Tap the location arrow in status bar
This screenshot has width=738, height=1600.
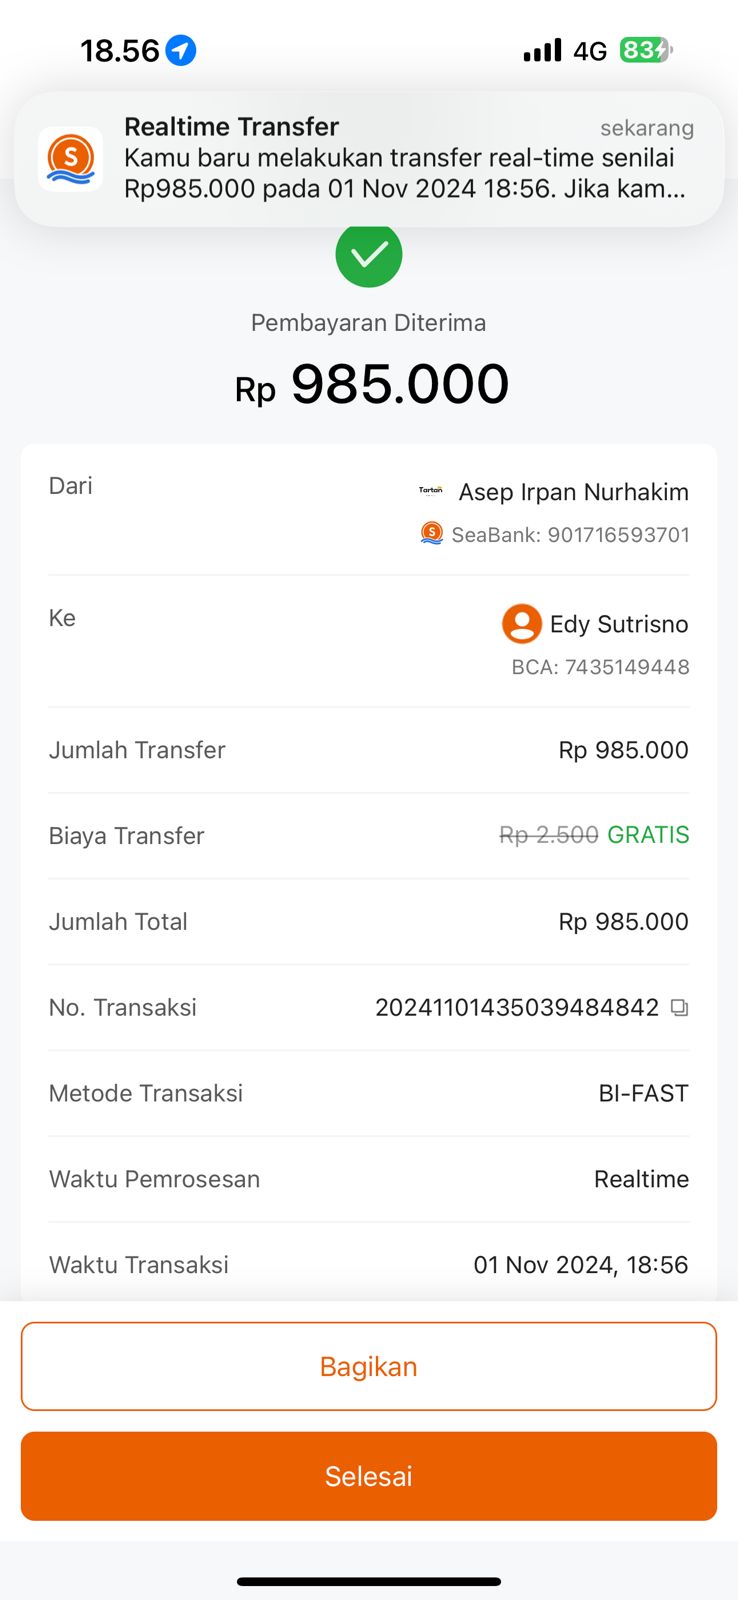pyautogui.click(x=181, y=50)
